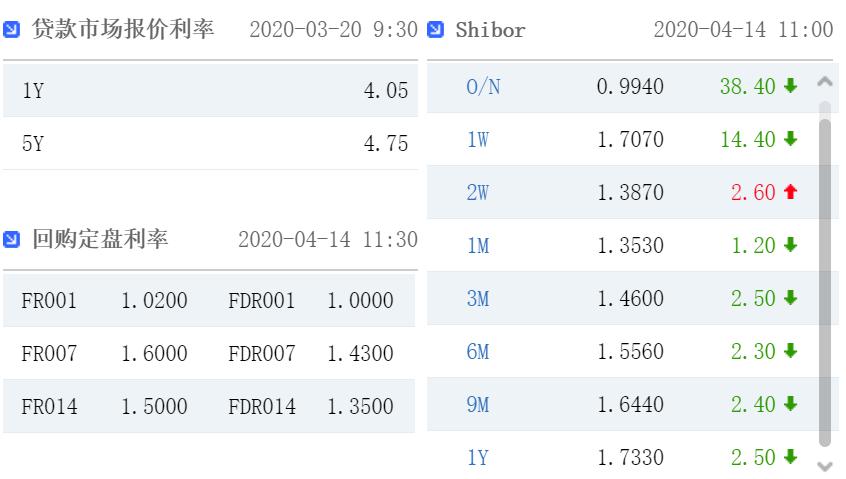Open the blue arrow icon beside Shibor
The width and height of the screenshot is (846, 479).
435,29
